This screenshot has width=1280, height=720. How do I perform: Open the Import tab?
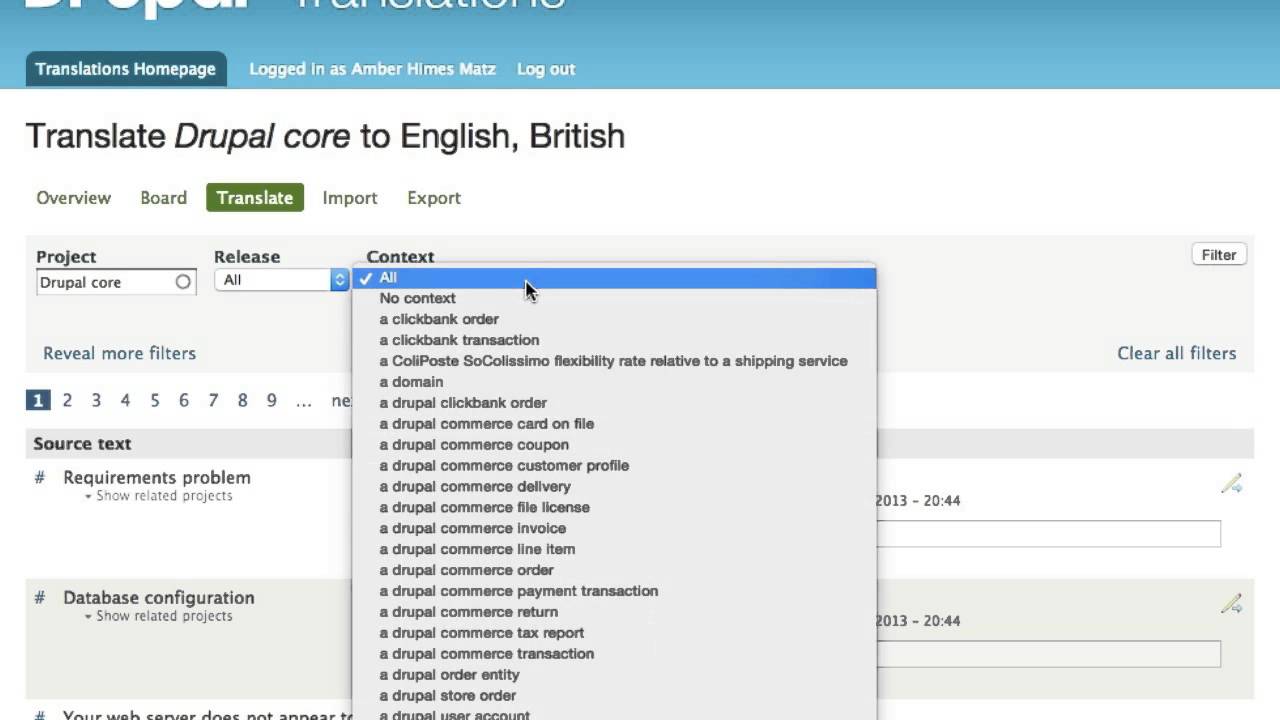point(350,198)
